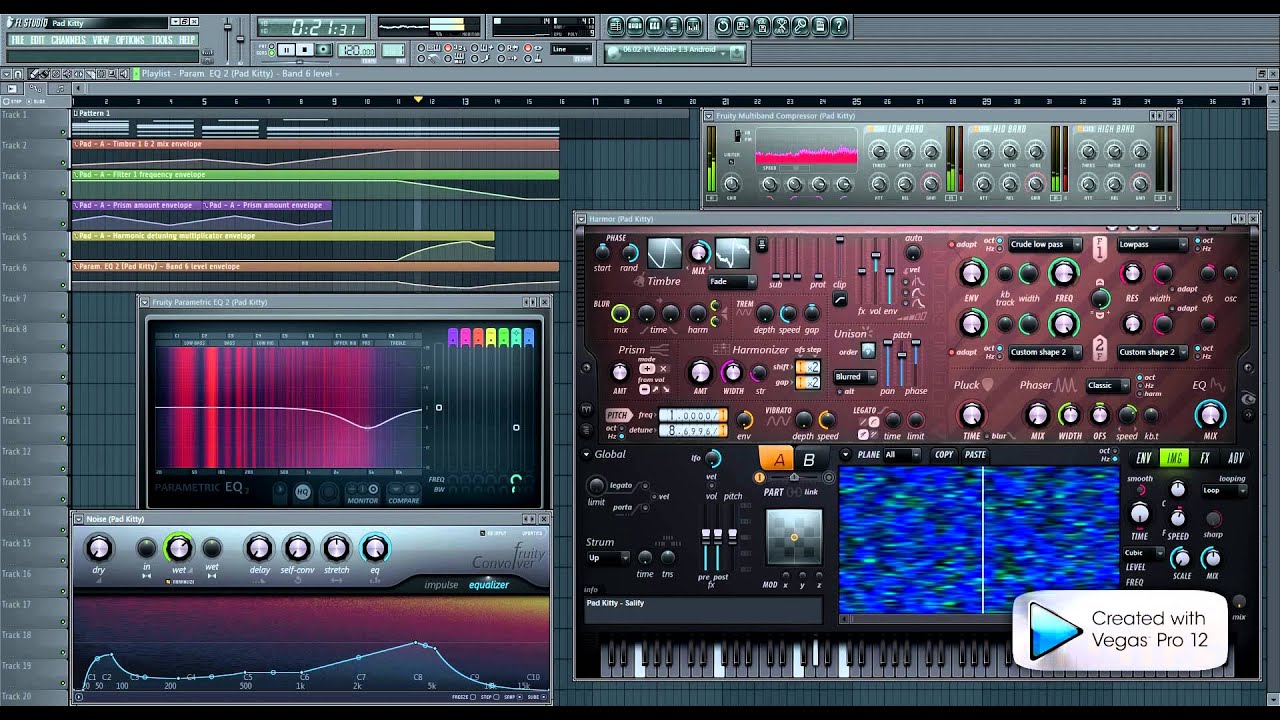1280x720 pixels.
Task: Open the Fade timbre blend dropdown
Action: [x=732, y=282]
